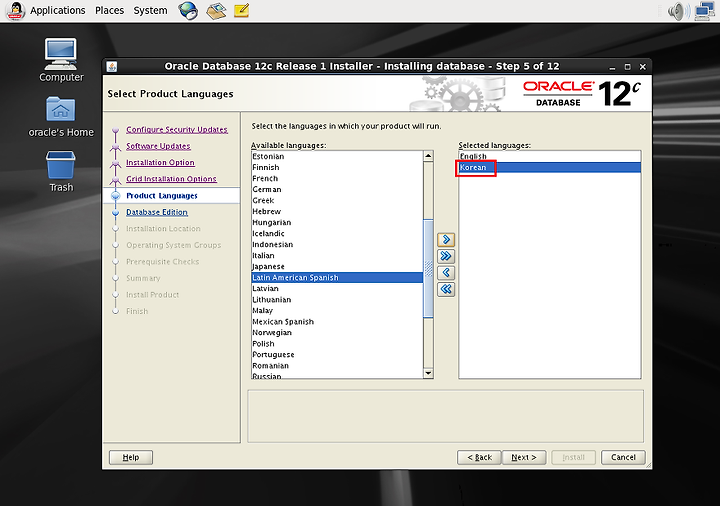This screenshot has height=506, width=720.
Task: Select Polish in available languages
Action: [x=337, y=344]
